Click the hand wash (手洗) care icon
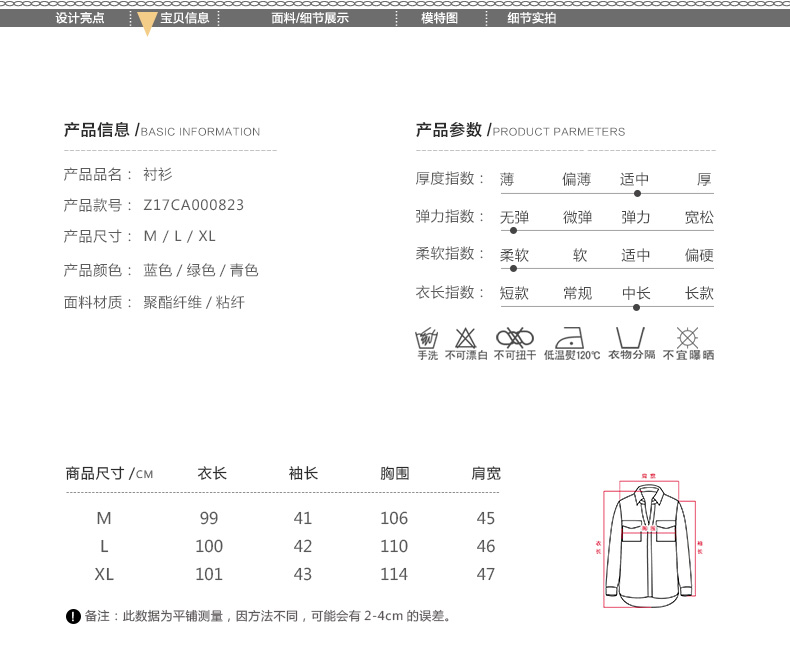 point(427,337)
